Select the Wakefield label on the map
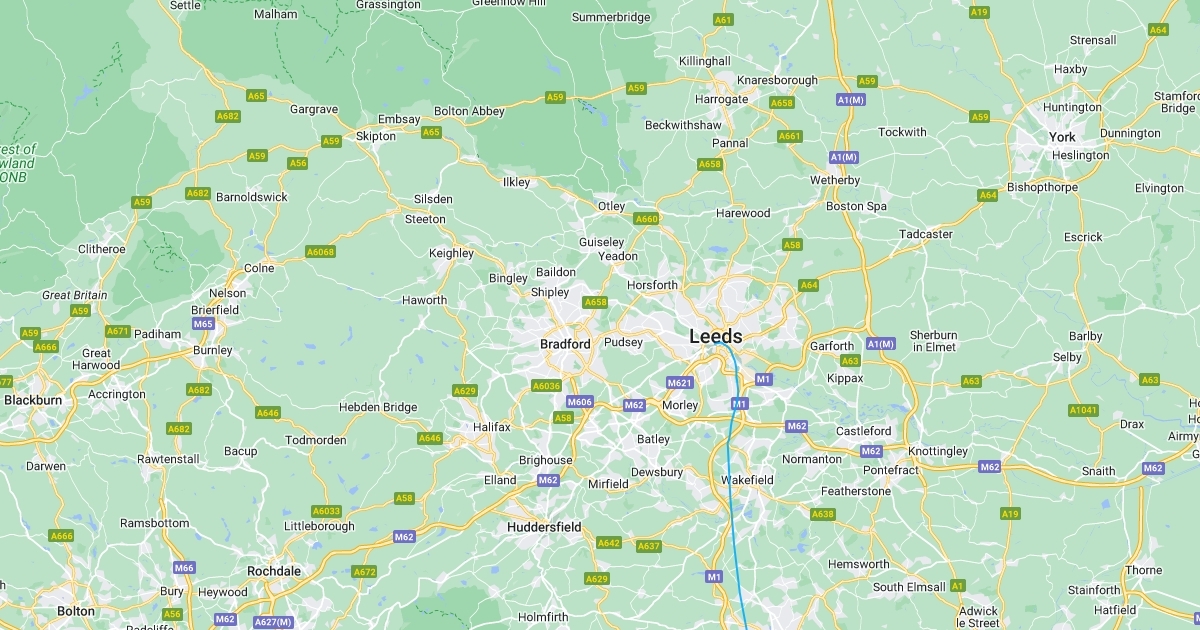The height and width of the screenshot is (630, 1200). point(748,480)
